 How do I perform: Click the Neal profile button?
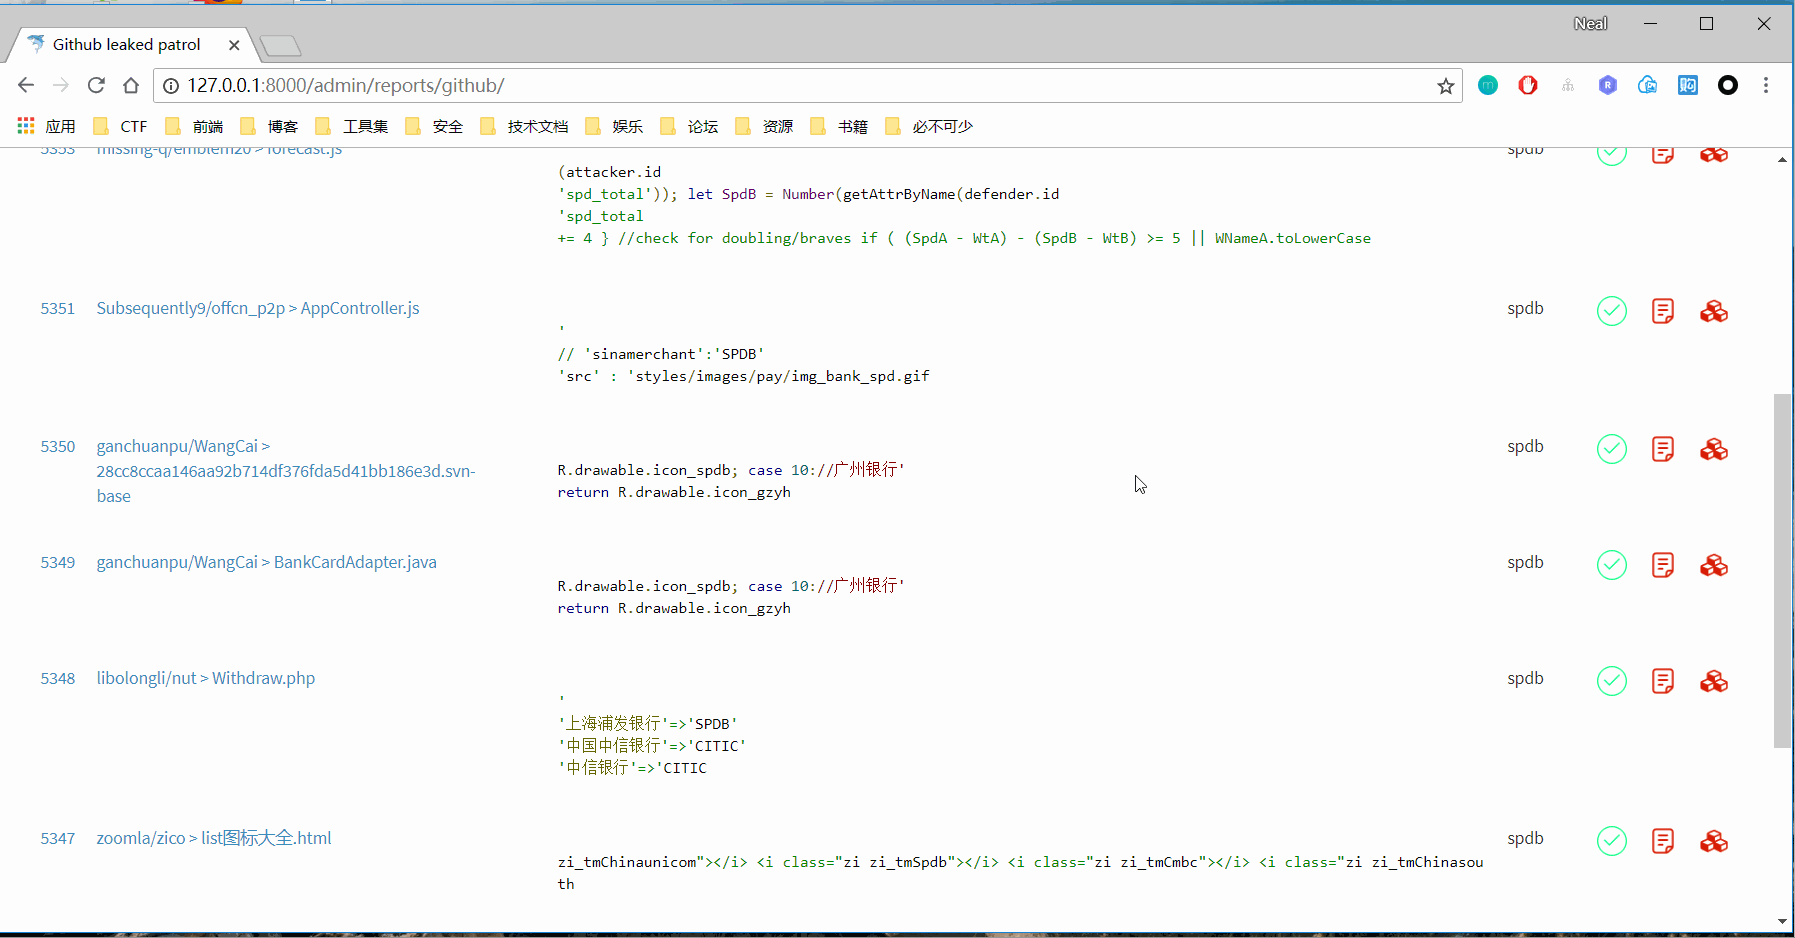[x=1590, y=24]
